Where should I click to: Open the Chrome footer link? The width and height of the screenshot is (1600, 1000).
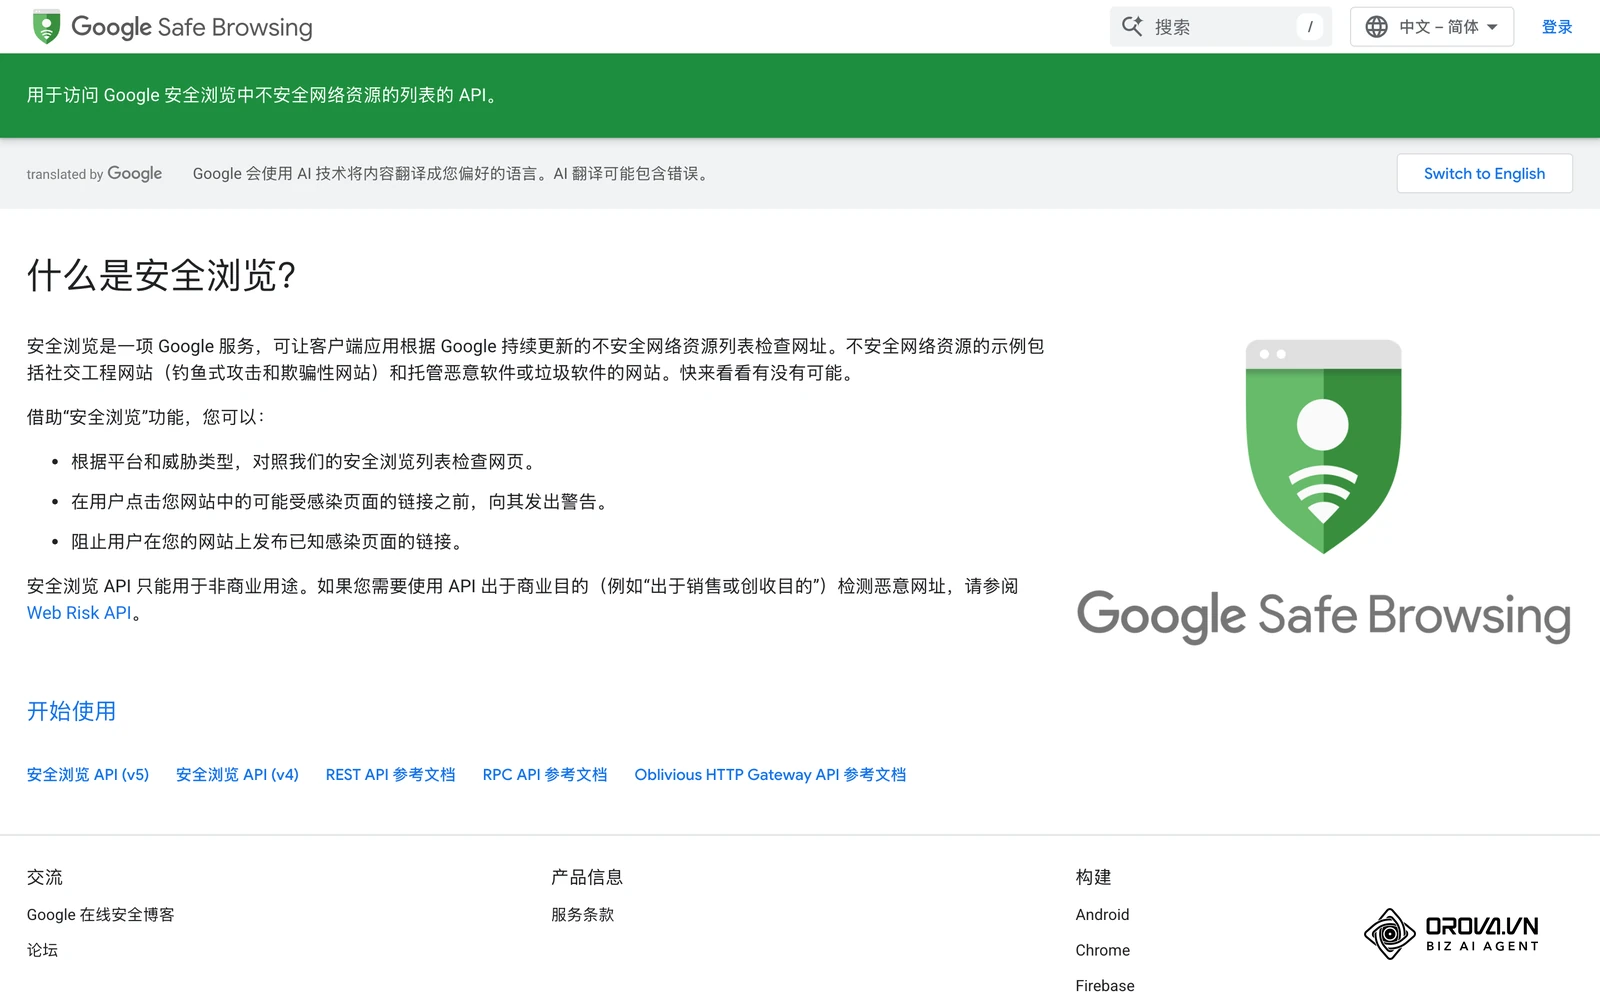click(1103, 950)
